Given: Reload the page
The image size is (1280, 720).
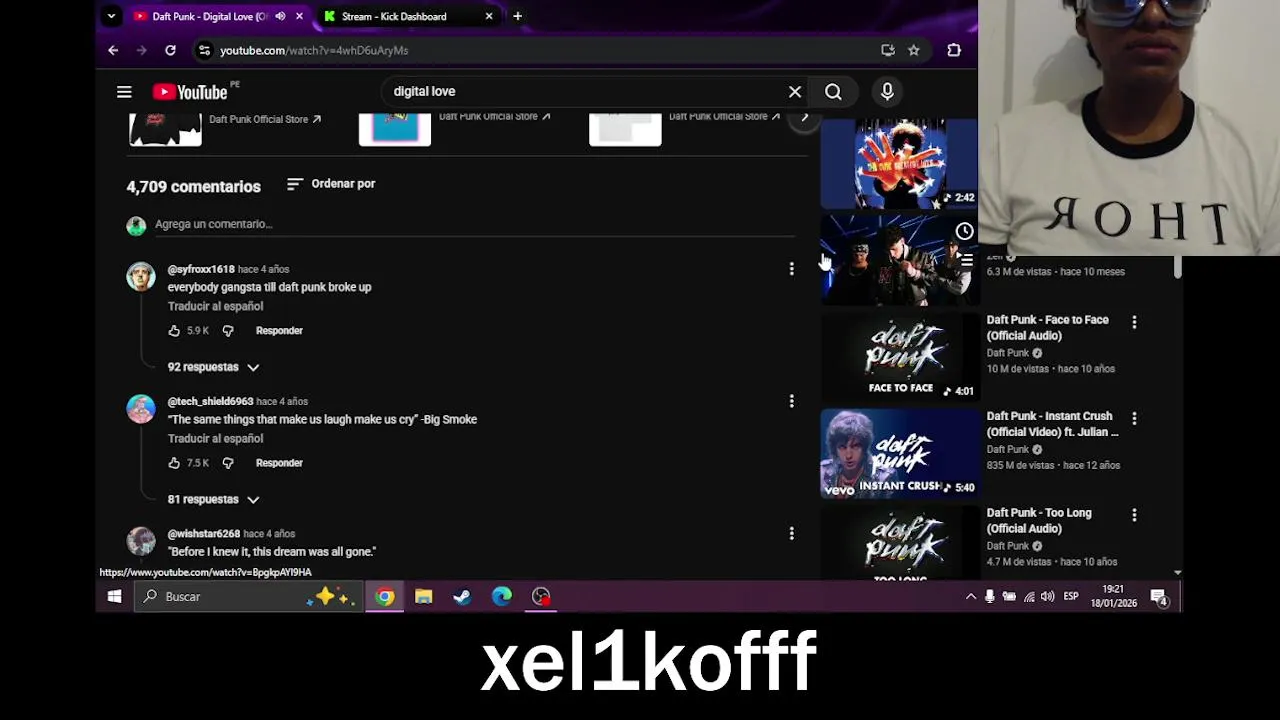Looking at the screenshot, I should tap(170, 50).
